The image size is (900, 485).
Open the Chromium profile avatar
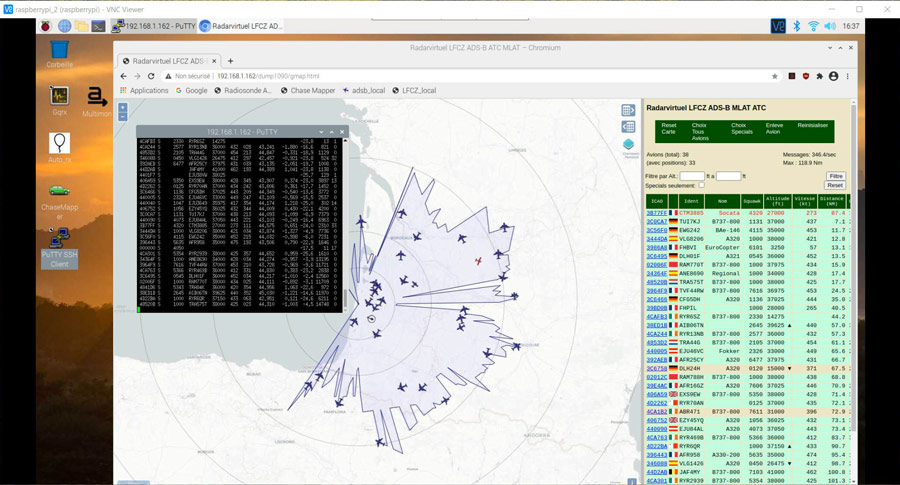click(833, 76)
